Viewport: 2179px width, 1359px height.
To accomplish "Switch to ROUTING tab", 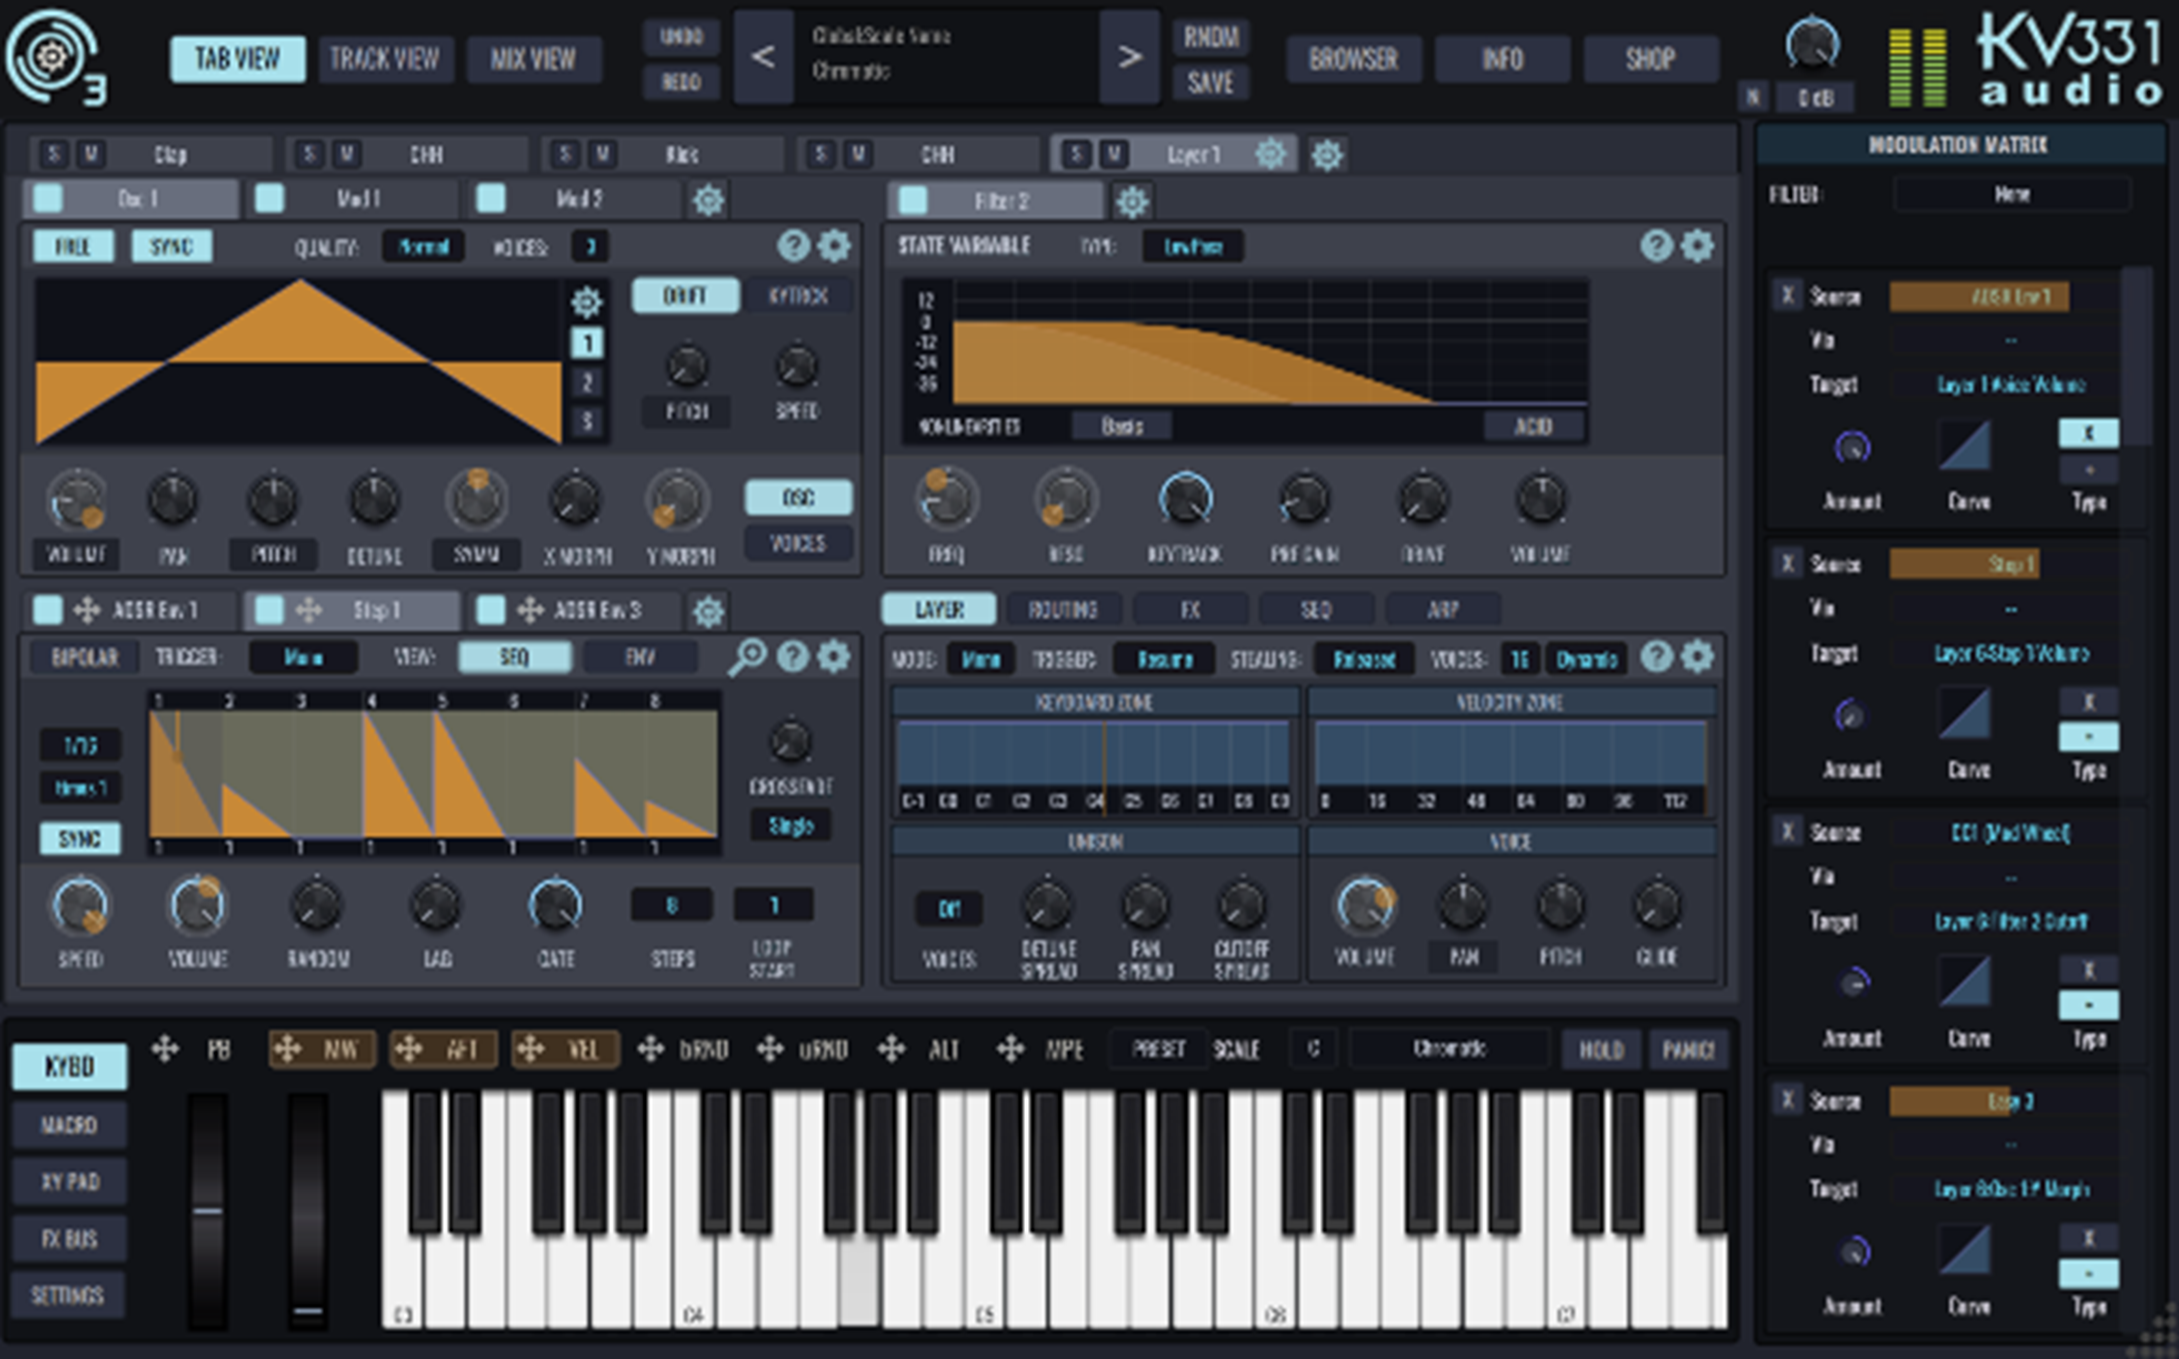I will pyautogui.click(x=1063, y=609).
